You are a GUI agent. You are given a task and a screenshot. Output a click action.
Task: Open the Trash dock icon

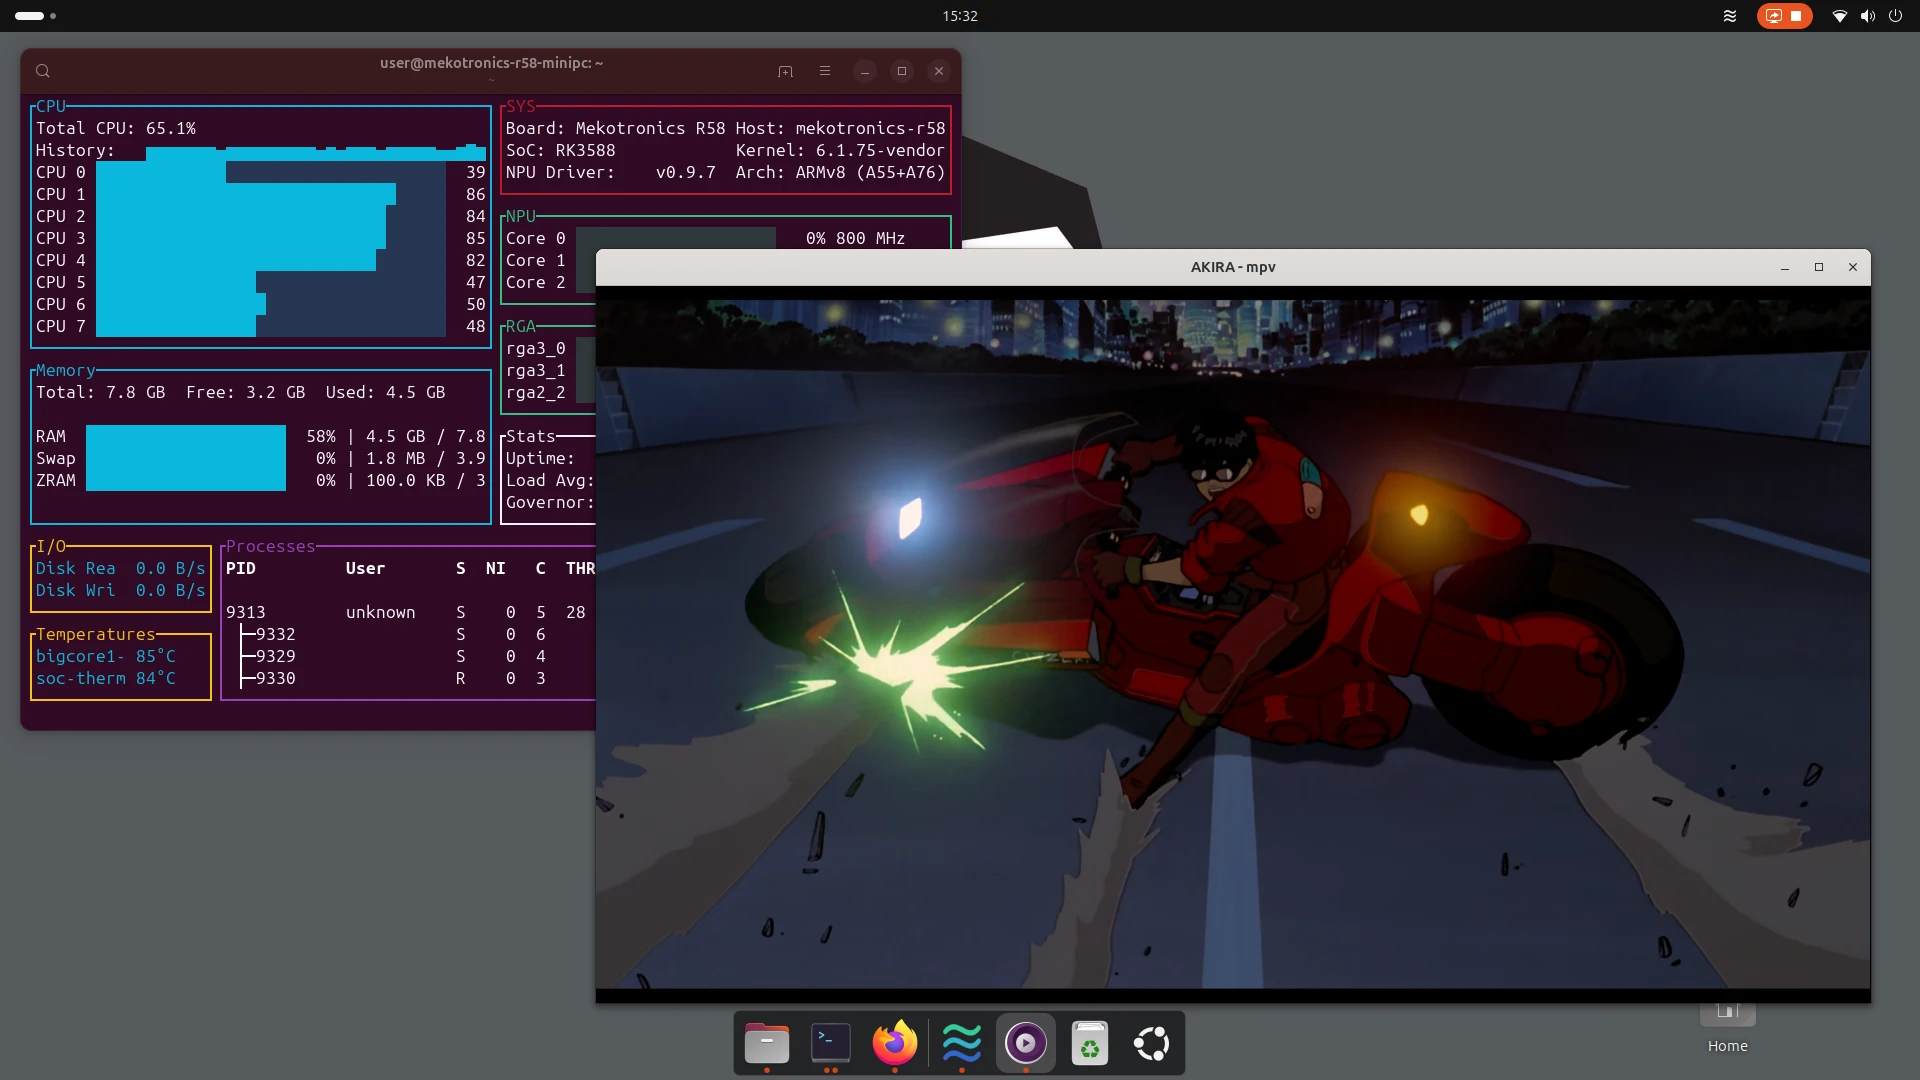[x=1089, y=1043]
